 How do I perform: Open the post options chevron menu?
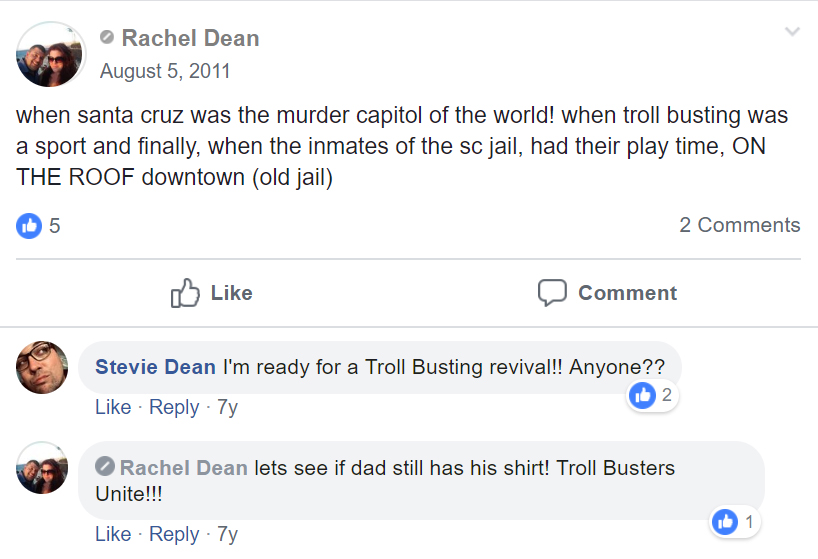click(x=792, y=32)
